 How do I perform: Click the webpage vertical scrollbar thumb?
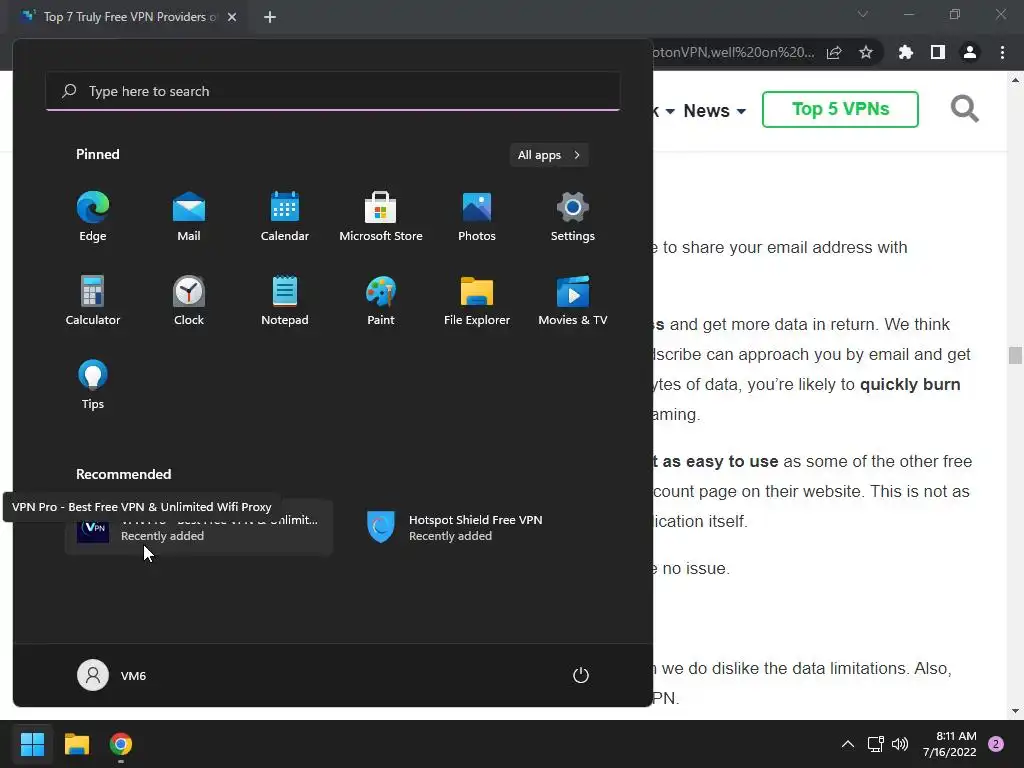[1015, 355]
